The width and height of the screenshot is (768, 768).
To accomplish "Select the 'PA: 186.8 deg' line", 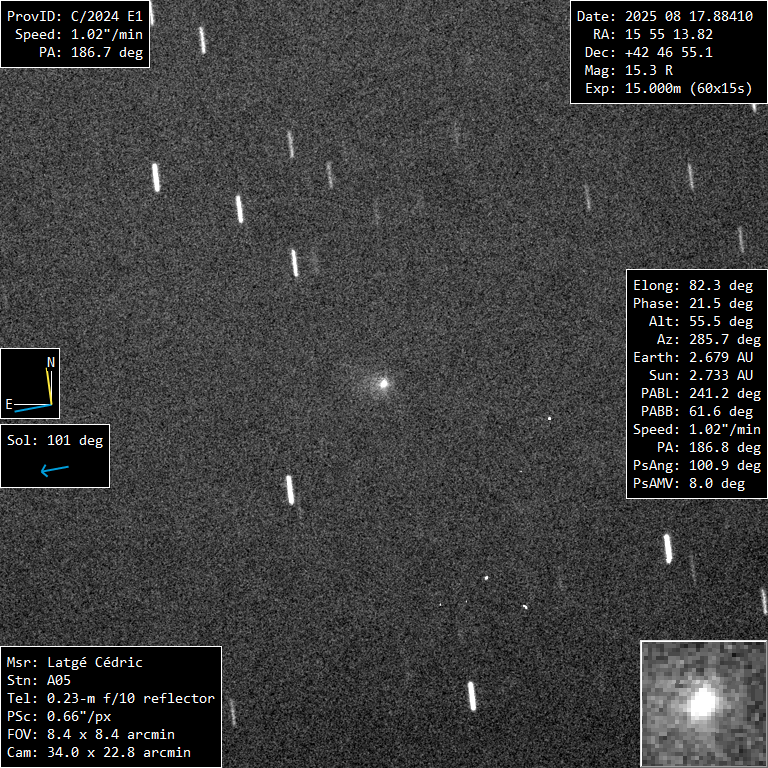I will pyautogui.click(x=709, y=448).
